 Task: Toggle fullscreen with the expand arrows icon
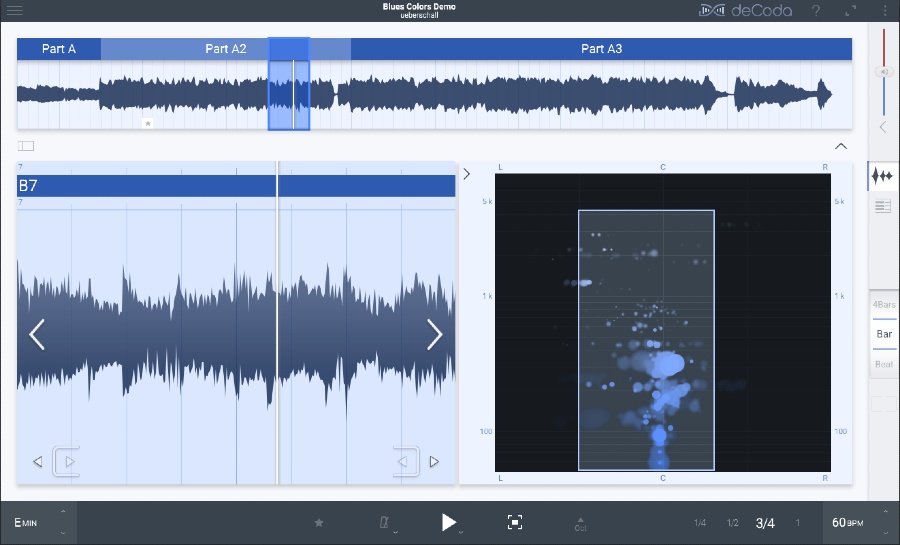851,10
